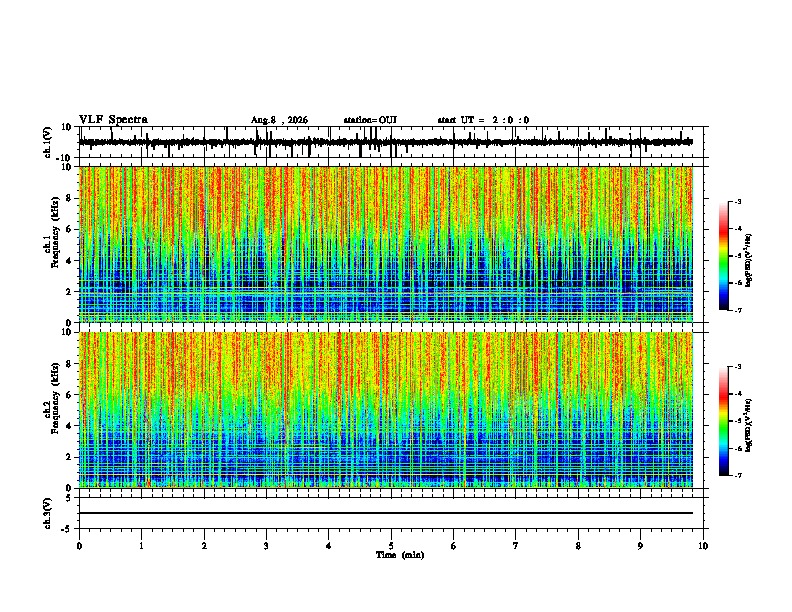Screen dimensions: 792x612
Task: Click the ch.2 spectrogram color scale bar
Action: coord(724,421)
